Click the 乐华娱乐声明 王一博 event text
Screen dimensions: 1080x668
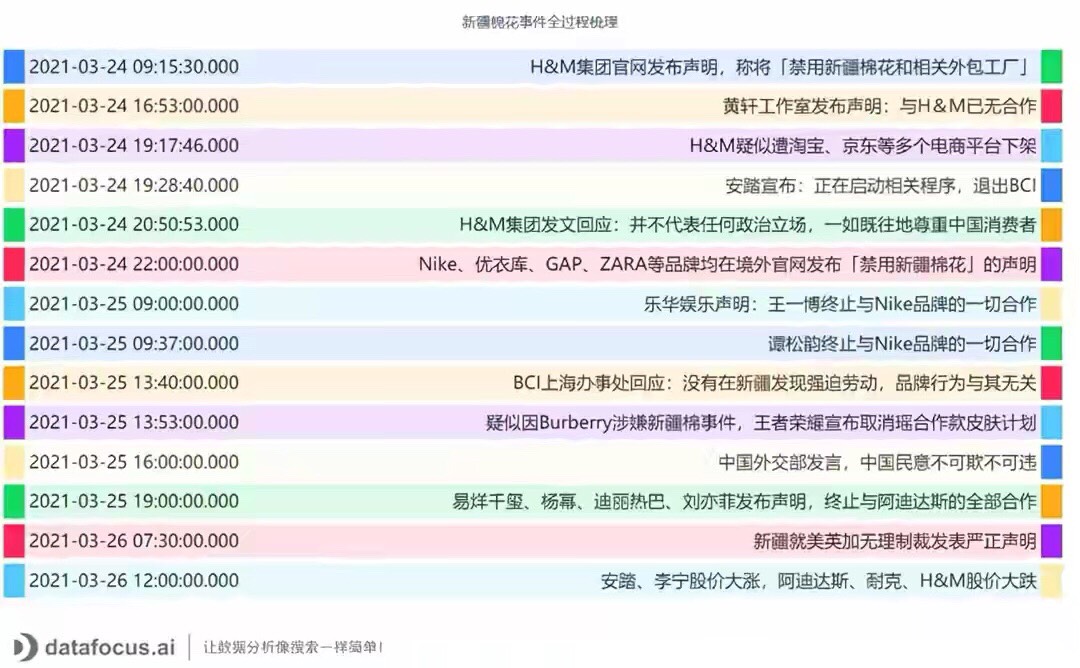(840, 304)
